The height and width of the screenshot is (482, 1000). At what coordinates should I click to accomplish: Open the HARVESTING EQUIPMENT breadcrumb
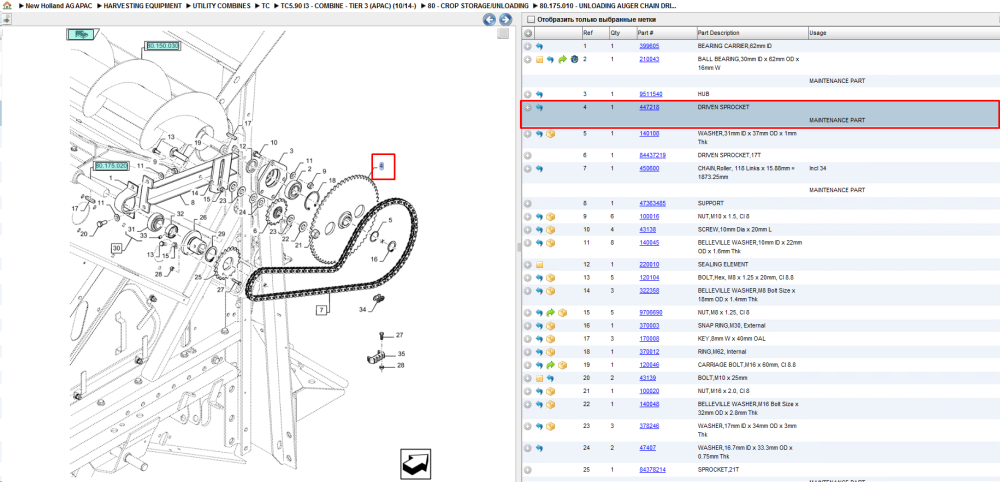[x=141, y=5]
